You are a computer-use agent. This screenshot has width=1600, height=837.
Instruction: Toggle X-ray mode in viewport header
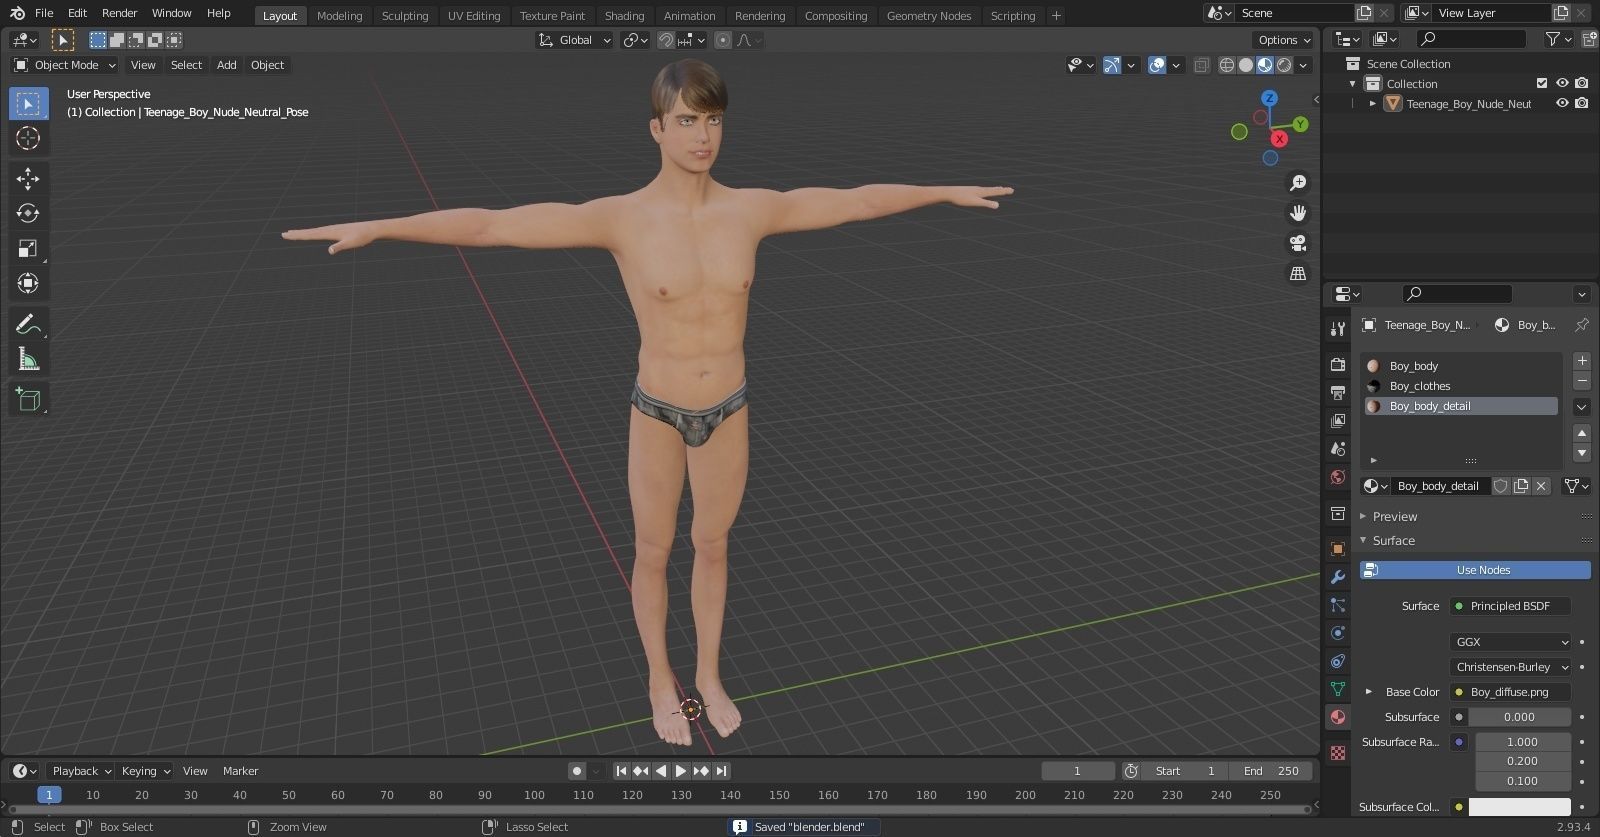pos(1201,65)
